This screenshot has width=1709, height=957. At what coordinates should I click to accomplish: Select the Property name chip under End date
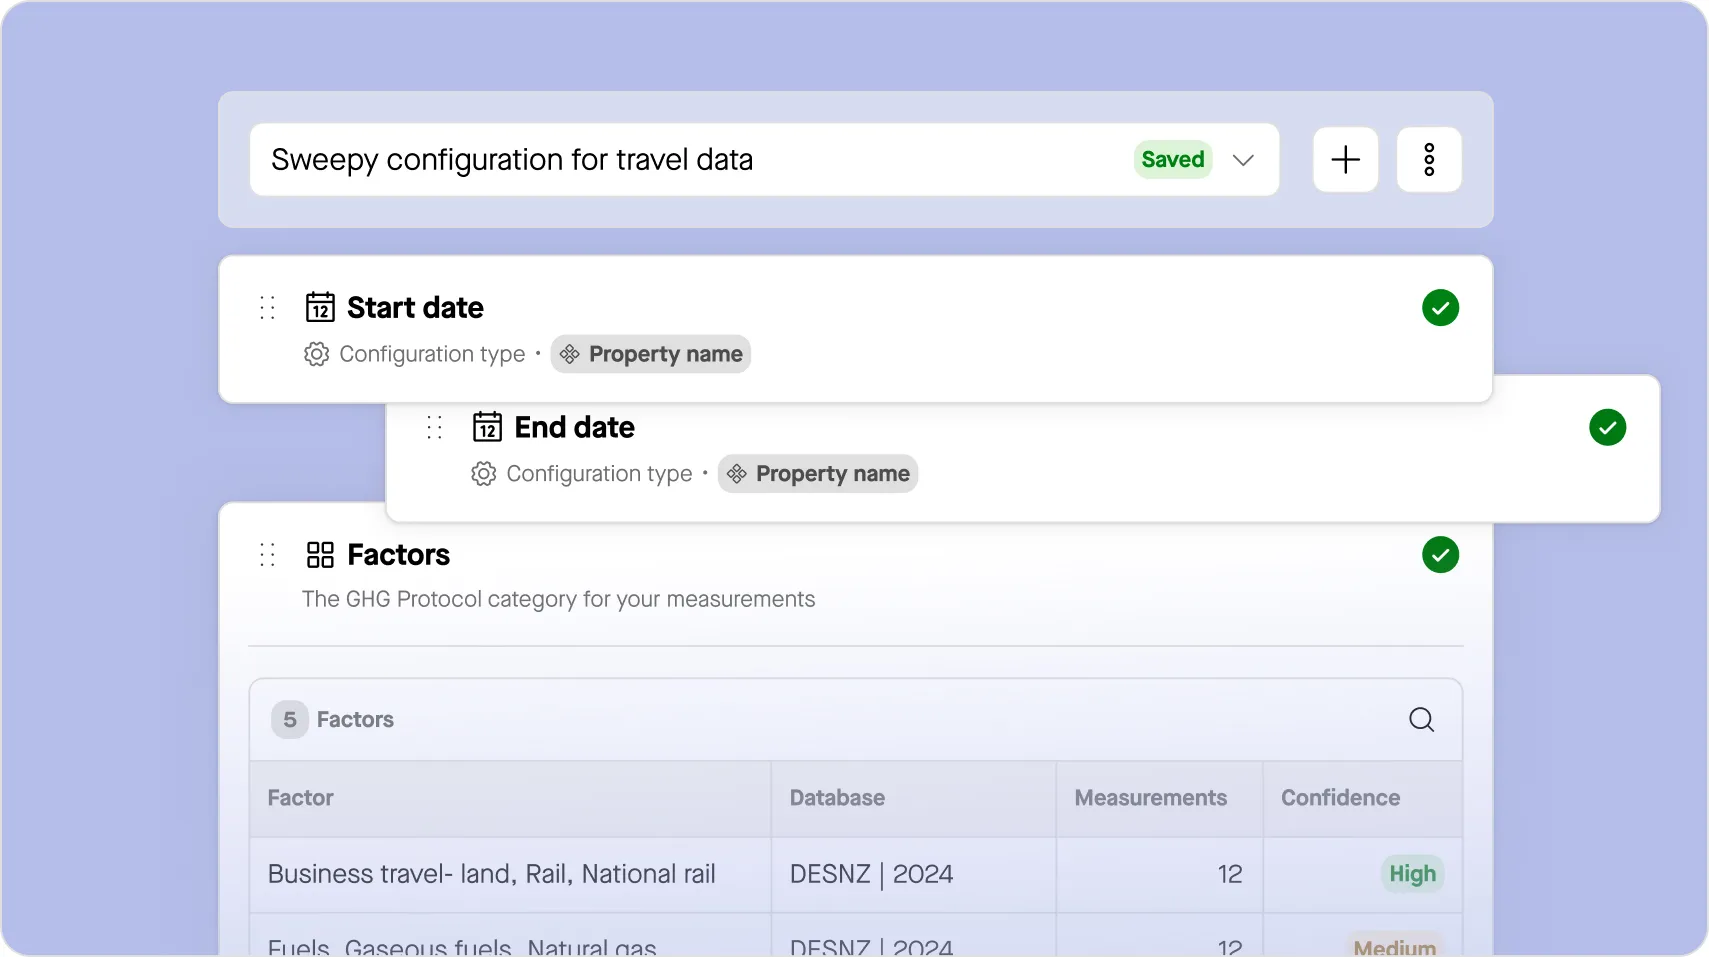tap(818, 474)
